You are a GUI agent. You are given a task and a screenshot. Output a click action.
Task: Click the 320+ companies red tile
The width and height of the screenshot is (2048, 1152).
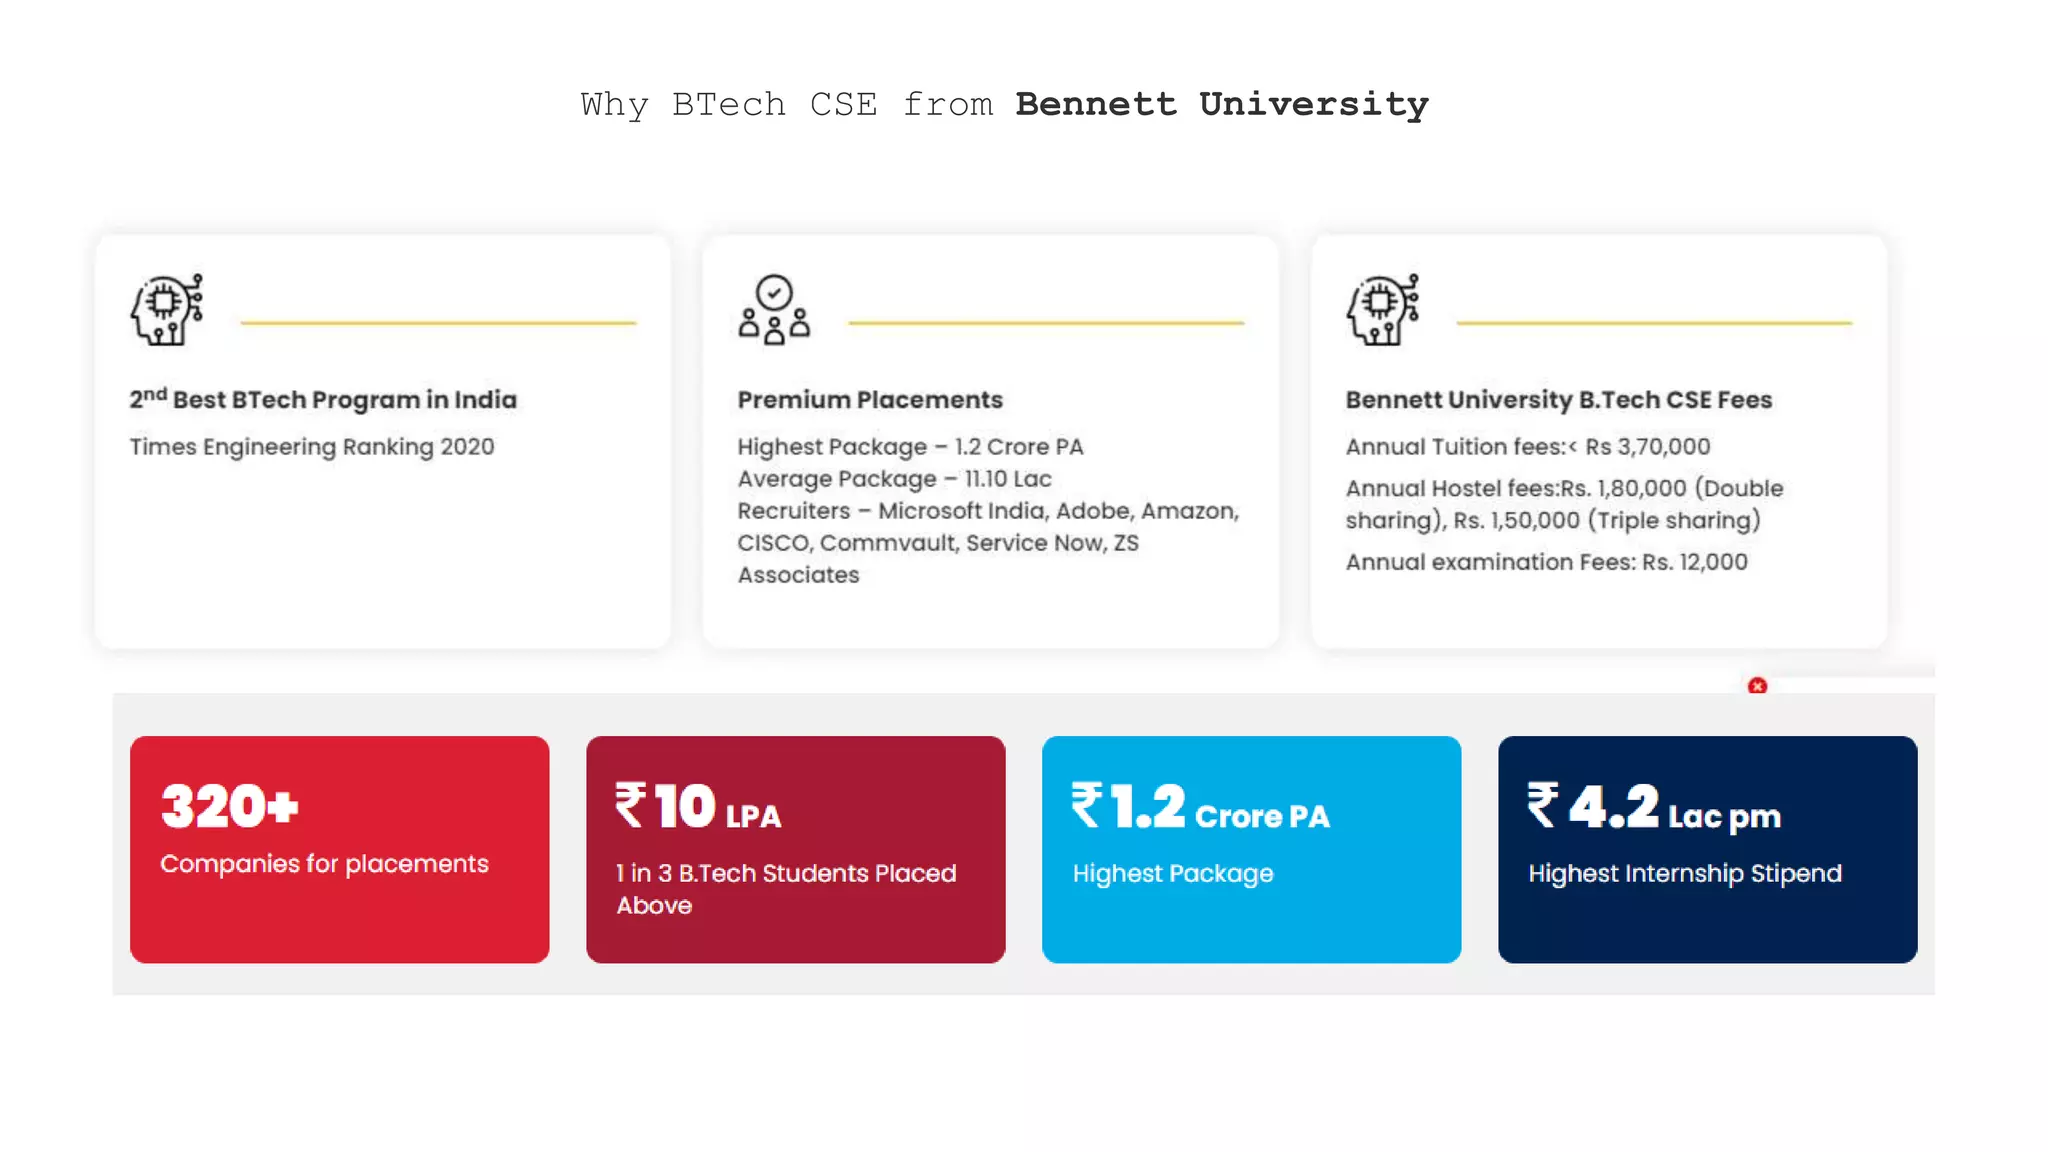[x=339, y=849]
